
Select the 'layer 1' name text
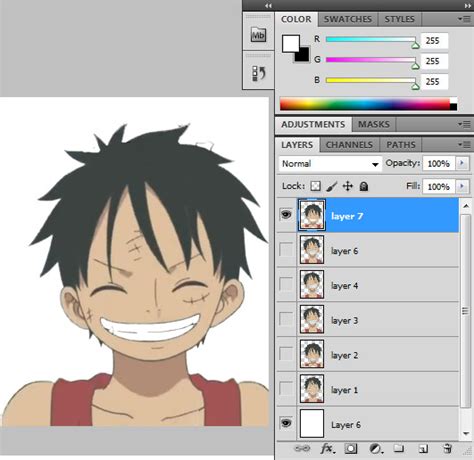[344, 390]
